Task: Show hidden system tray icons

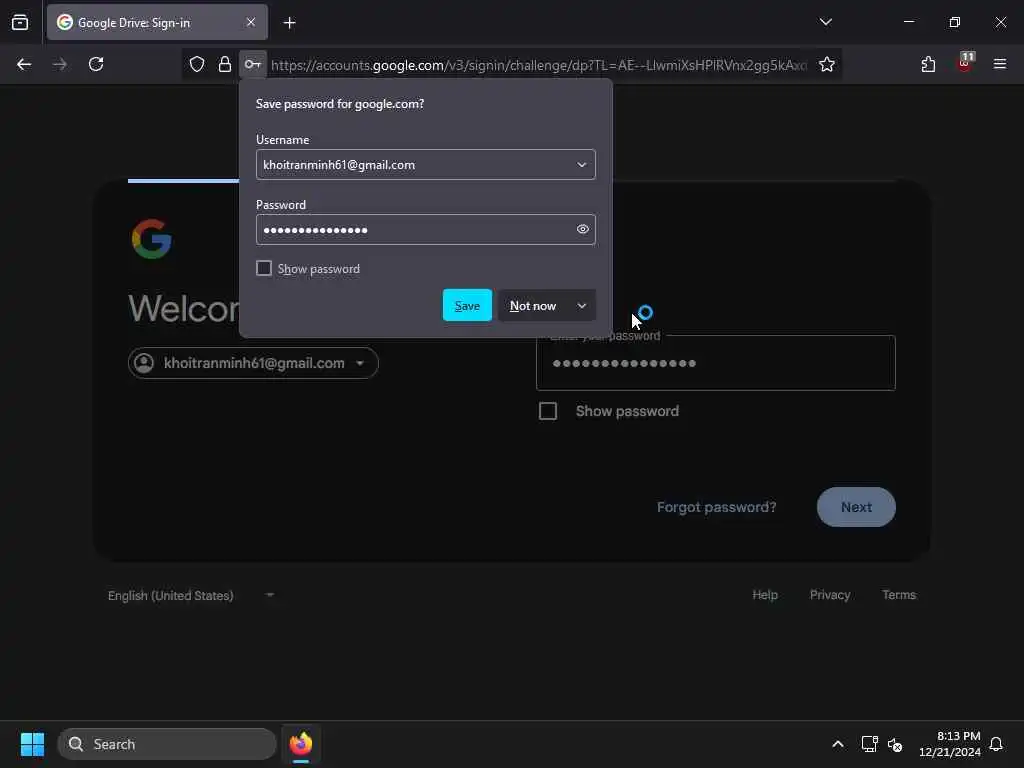Action: (838, 744)
